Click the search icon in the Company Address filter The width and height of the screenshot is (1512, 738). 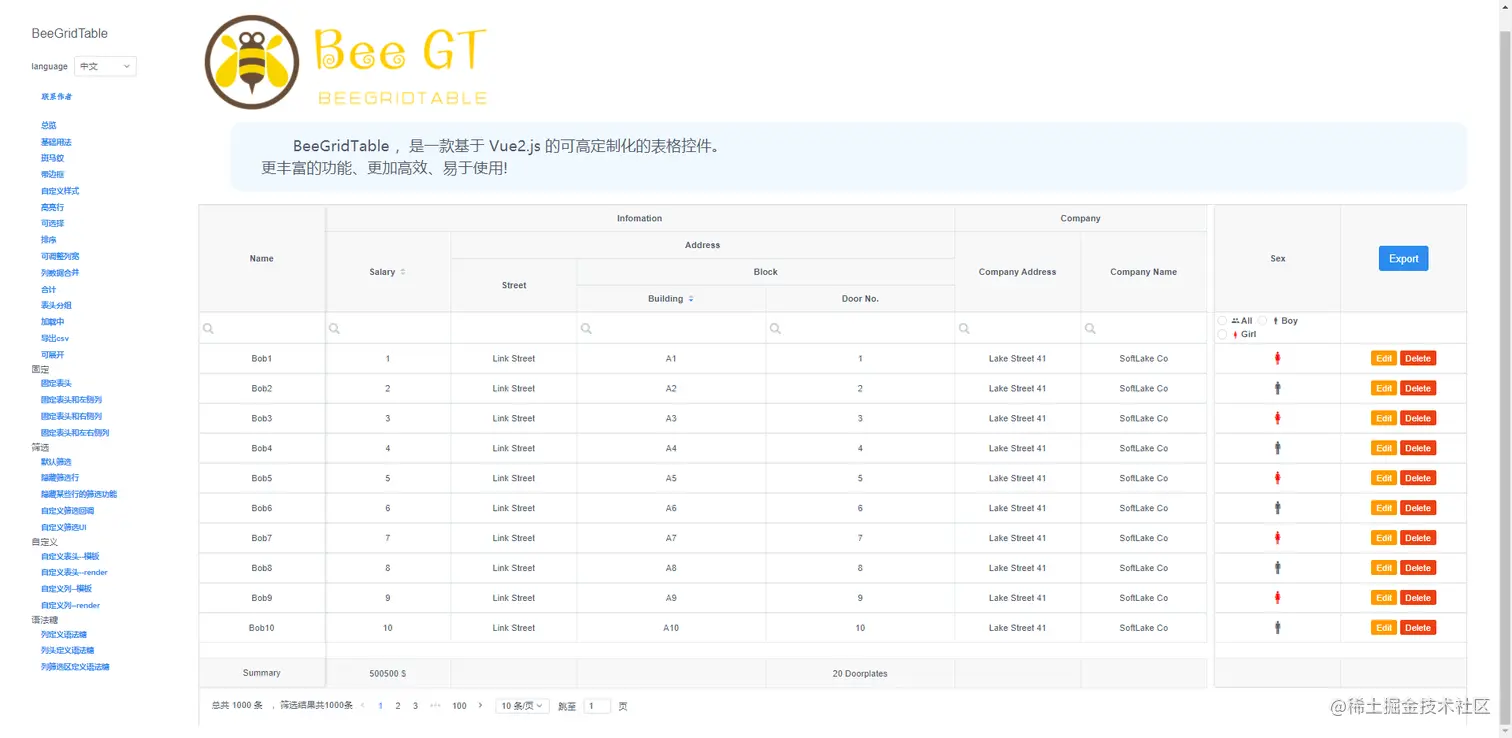[964, 328]
